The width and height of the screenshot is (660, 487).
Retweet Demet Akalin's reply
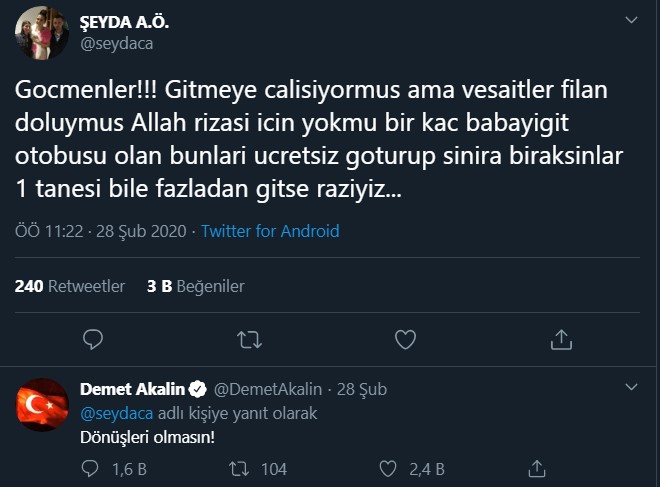(x=239, y=469)
